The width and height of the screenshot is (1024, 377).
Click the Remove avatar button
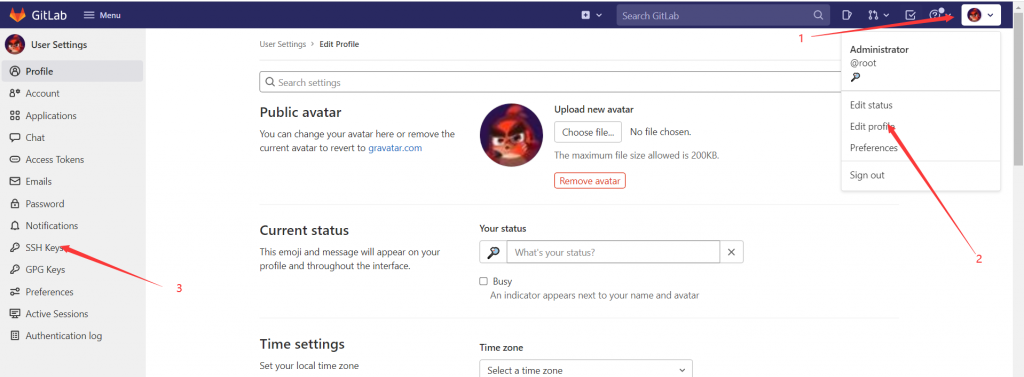pyautogui.click(x=590, y=180)
